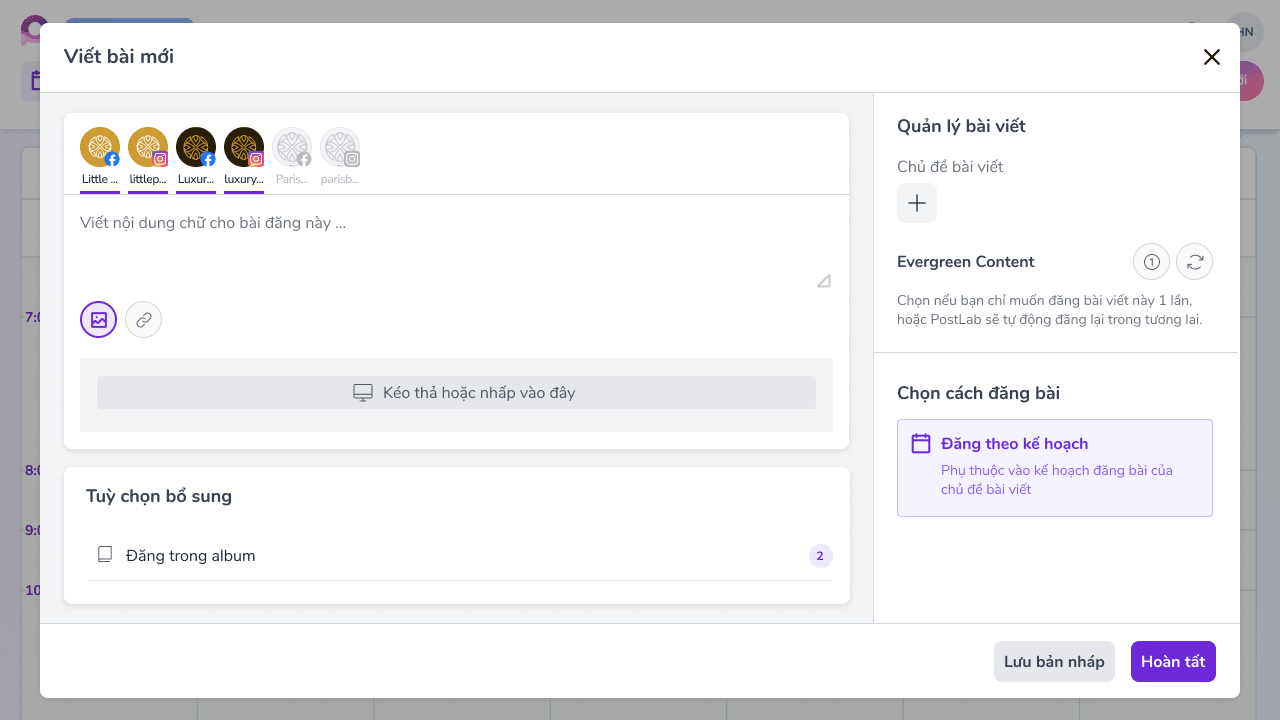Select the "Little..." Facebook account avatar
The width and height of the screenshot is (1280, 720).
pos(99,148)
